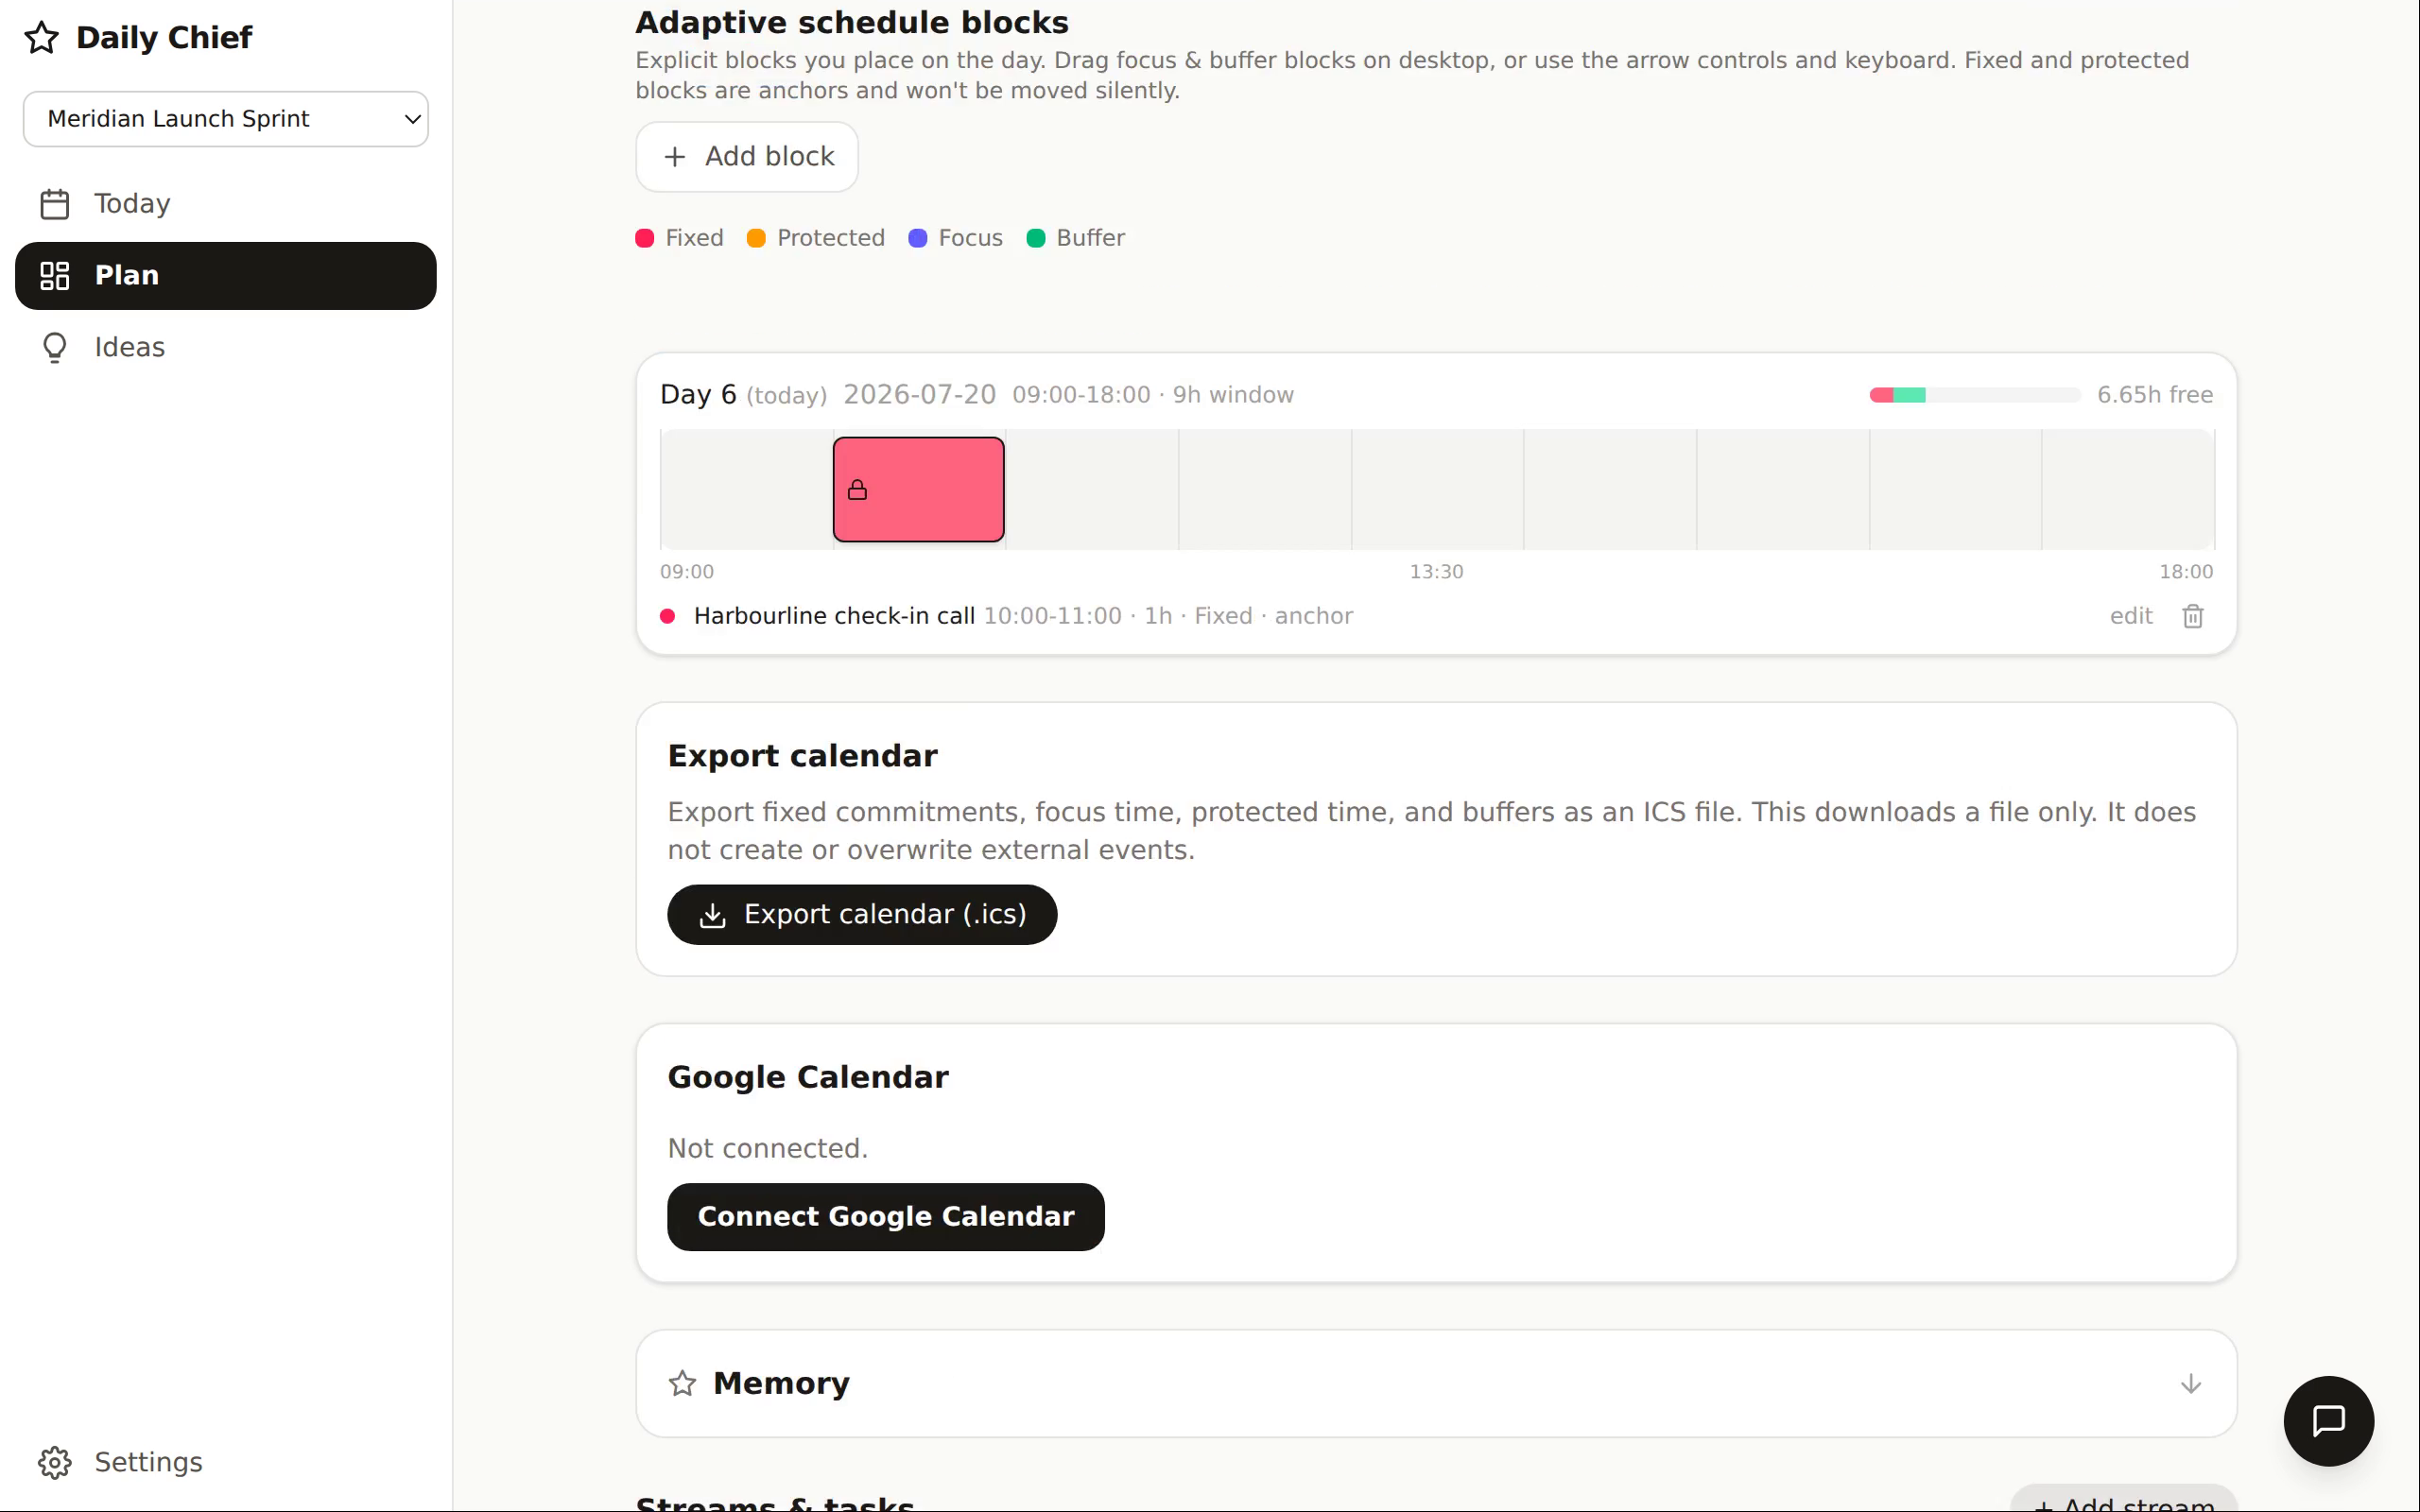Viewport: 2420px width, 1512px height.
Task: Click the star icon beside Memory
Action: tap(682, 1383)
